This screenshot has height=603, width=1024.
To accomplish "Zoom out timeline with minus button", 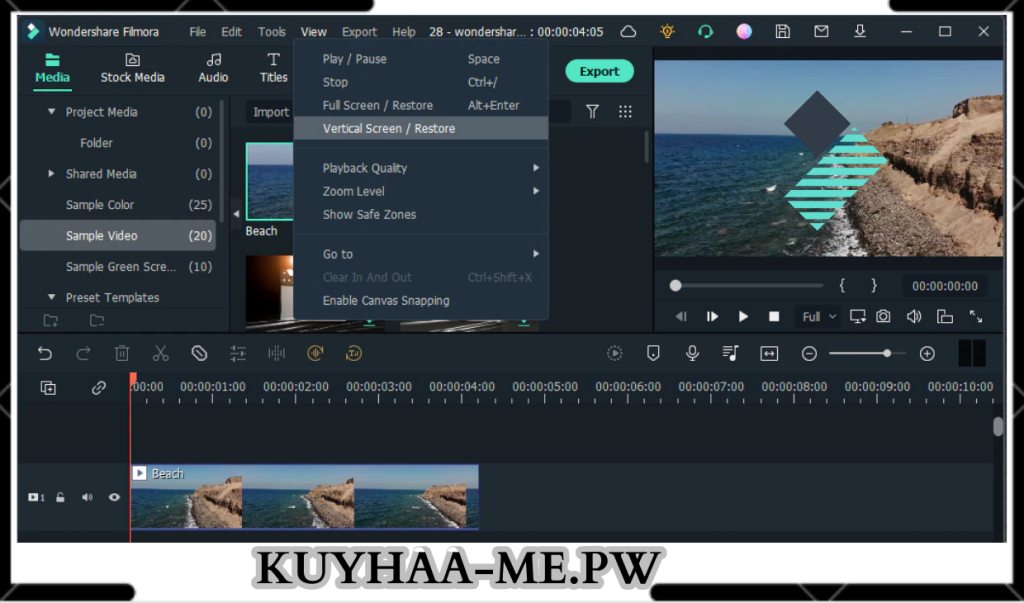I will click(x=809, y=353).
